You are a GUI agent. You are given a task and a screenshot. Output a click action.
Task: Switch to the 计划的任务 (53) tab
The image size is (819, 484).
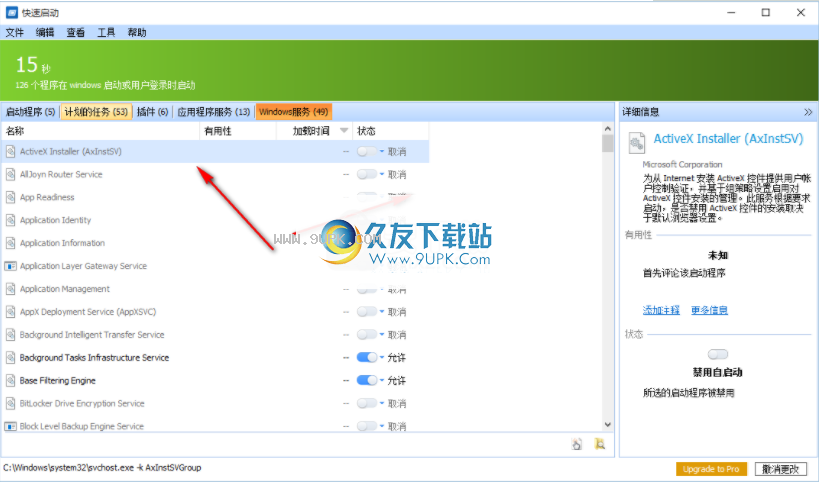tap(96, 112)
